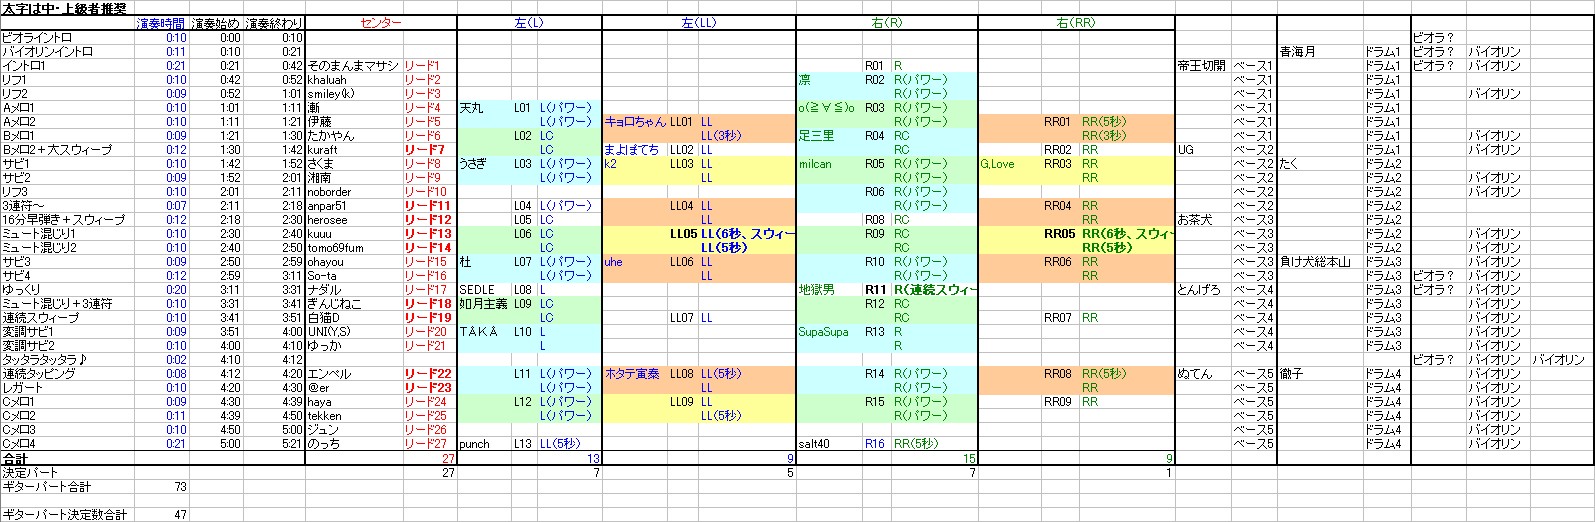Select the 左(LL) header cell
The width and height of the screenshot is (1595, 522).
(x=698, y=23)
